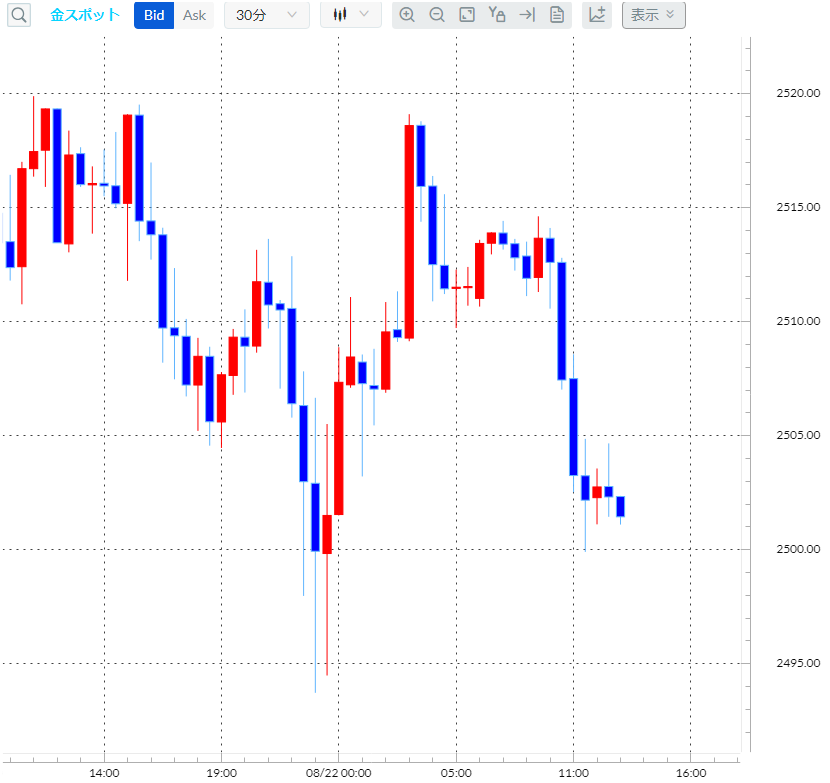Click the 14:00 time axis label
Screen dimensions: 830x783
(104, 773)
